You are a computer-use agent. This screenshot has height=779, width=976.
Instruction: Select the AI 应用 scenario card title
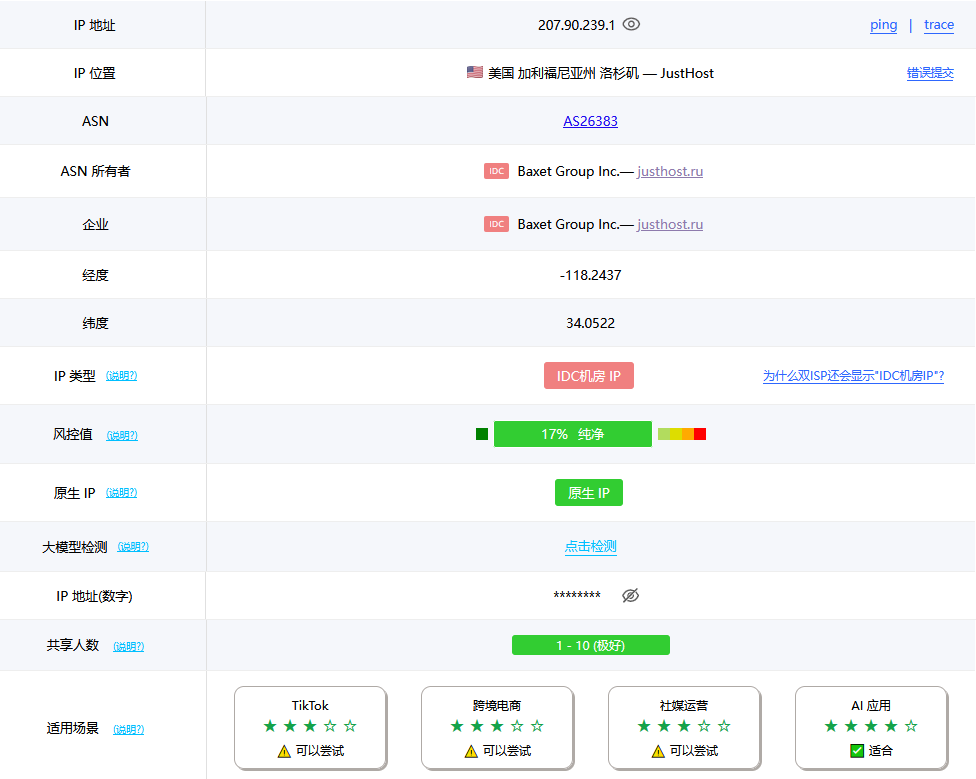871,706
